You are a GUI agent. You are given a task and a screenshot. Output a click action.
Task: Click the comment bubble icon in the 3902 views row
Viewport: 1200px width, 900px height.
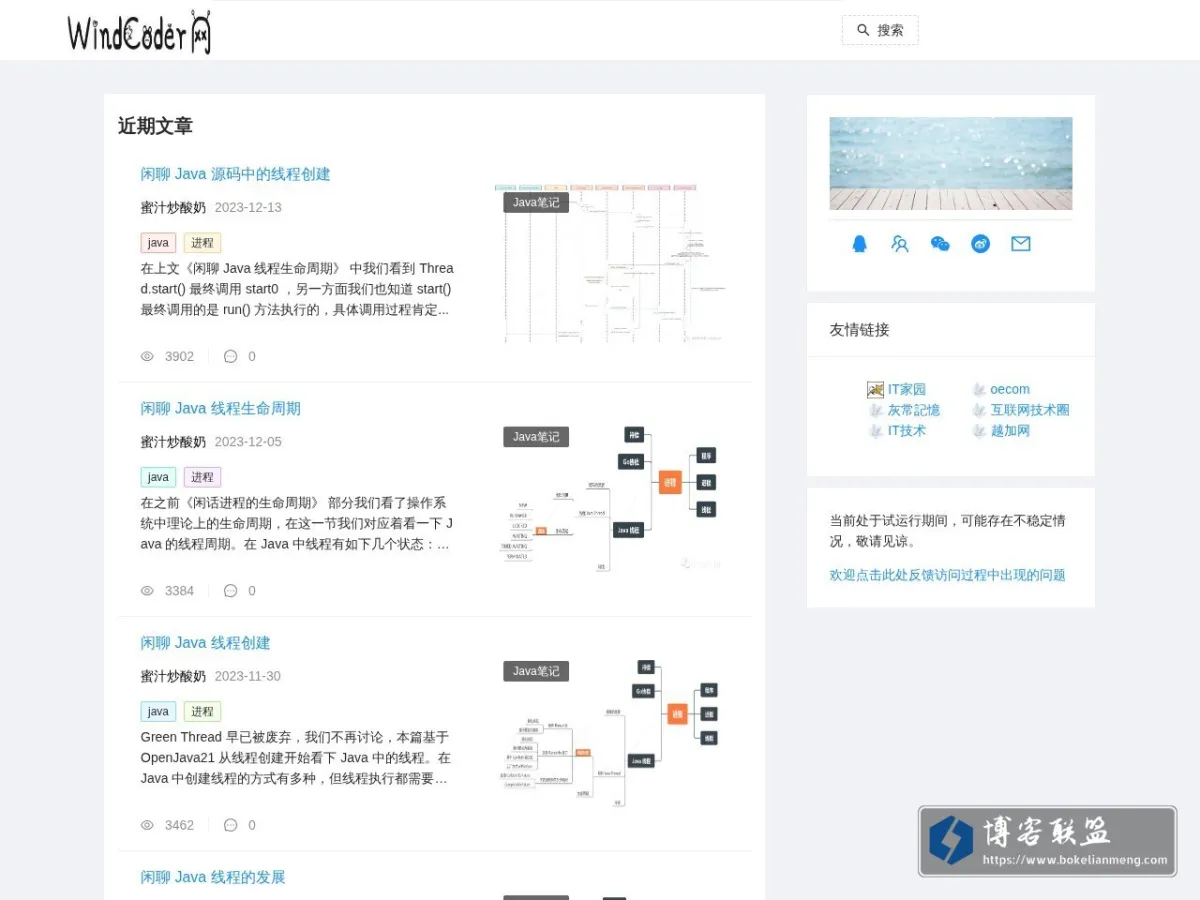click(230, 356)
